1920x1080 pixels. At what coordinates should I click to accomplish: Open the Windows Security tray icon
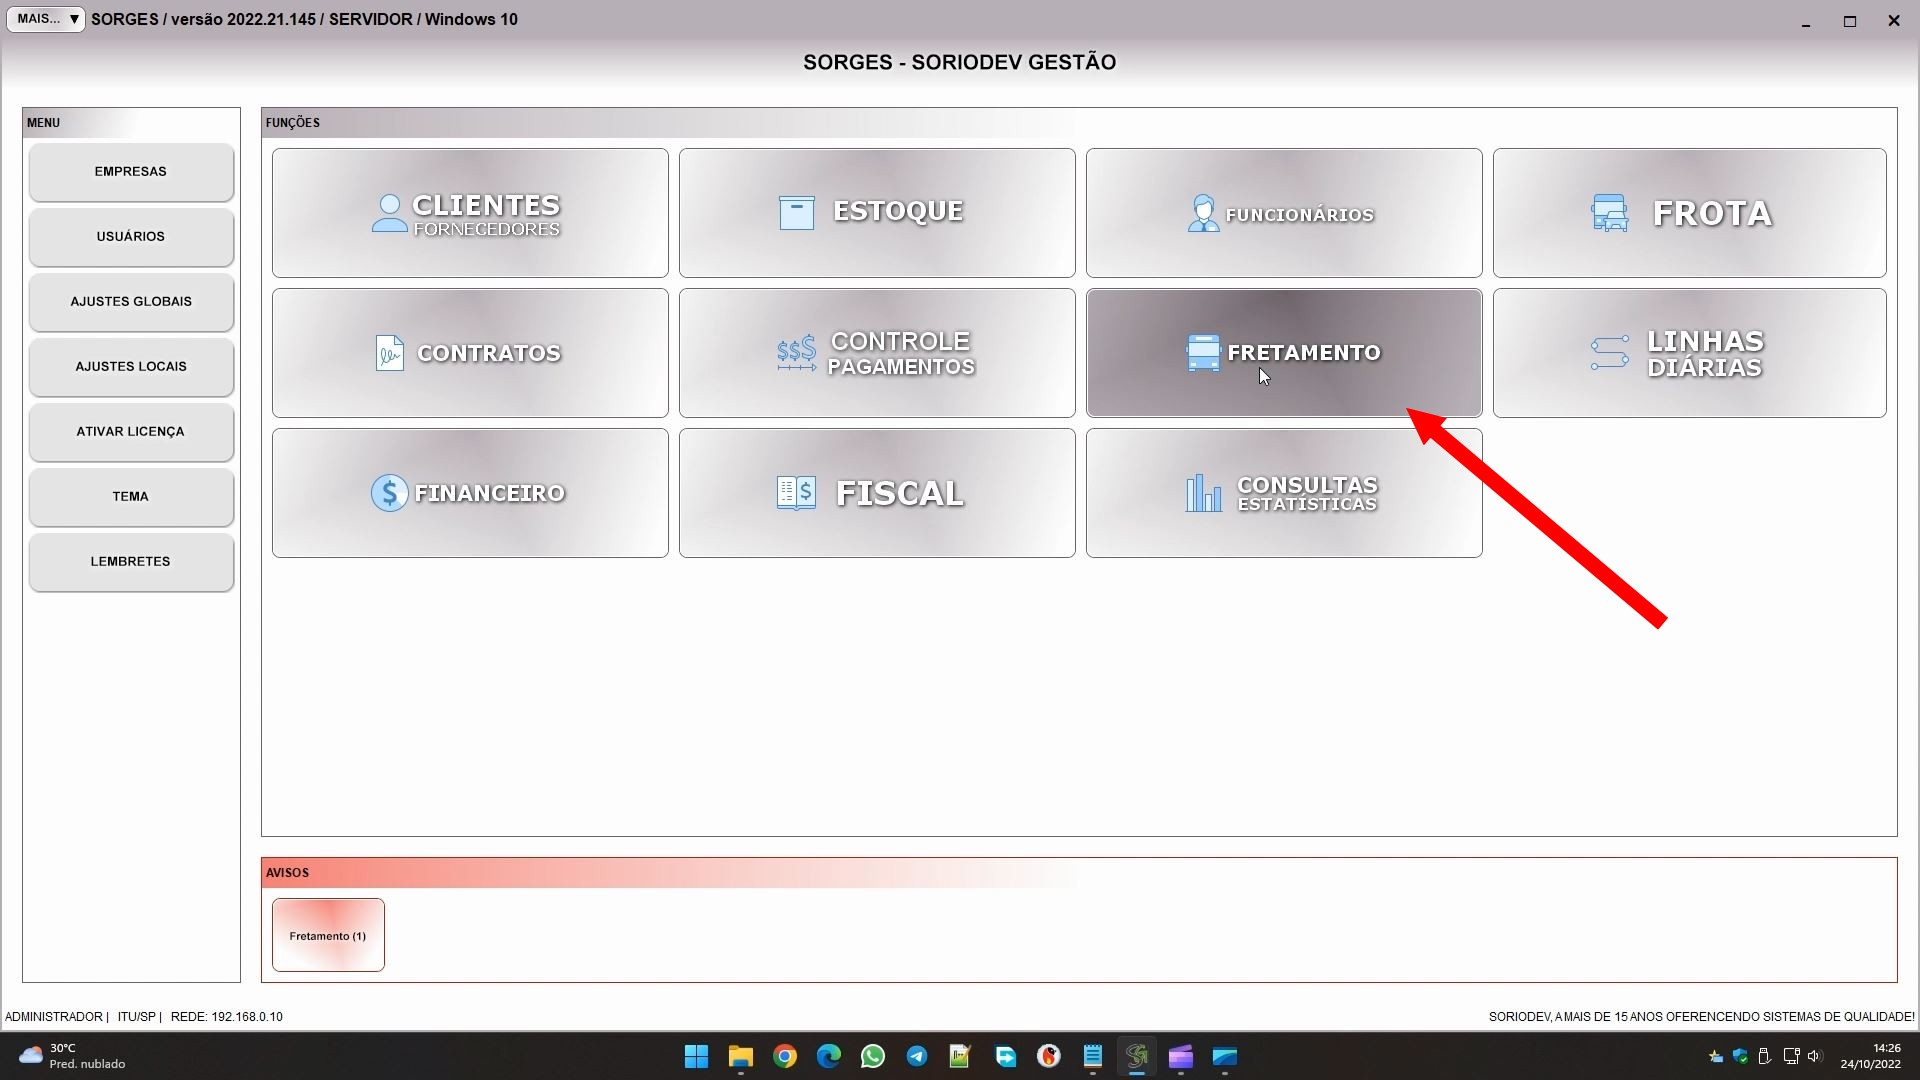point(1741,1056)
